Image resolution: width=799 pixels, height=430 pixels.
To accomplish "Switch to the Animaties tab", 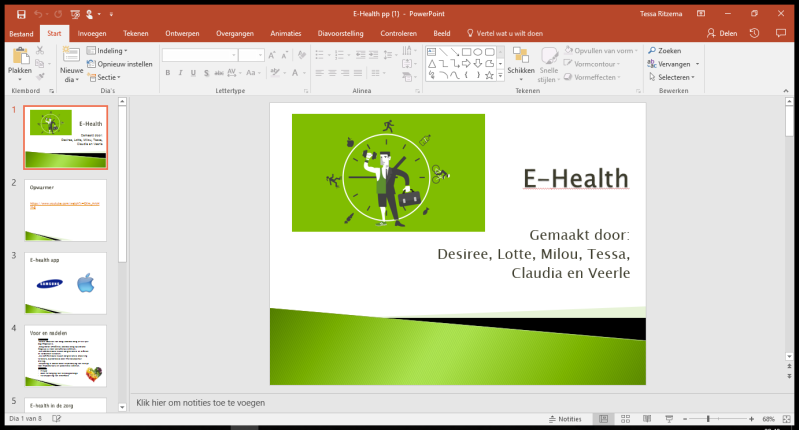I will pos(285,33).
